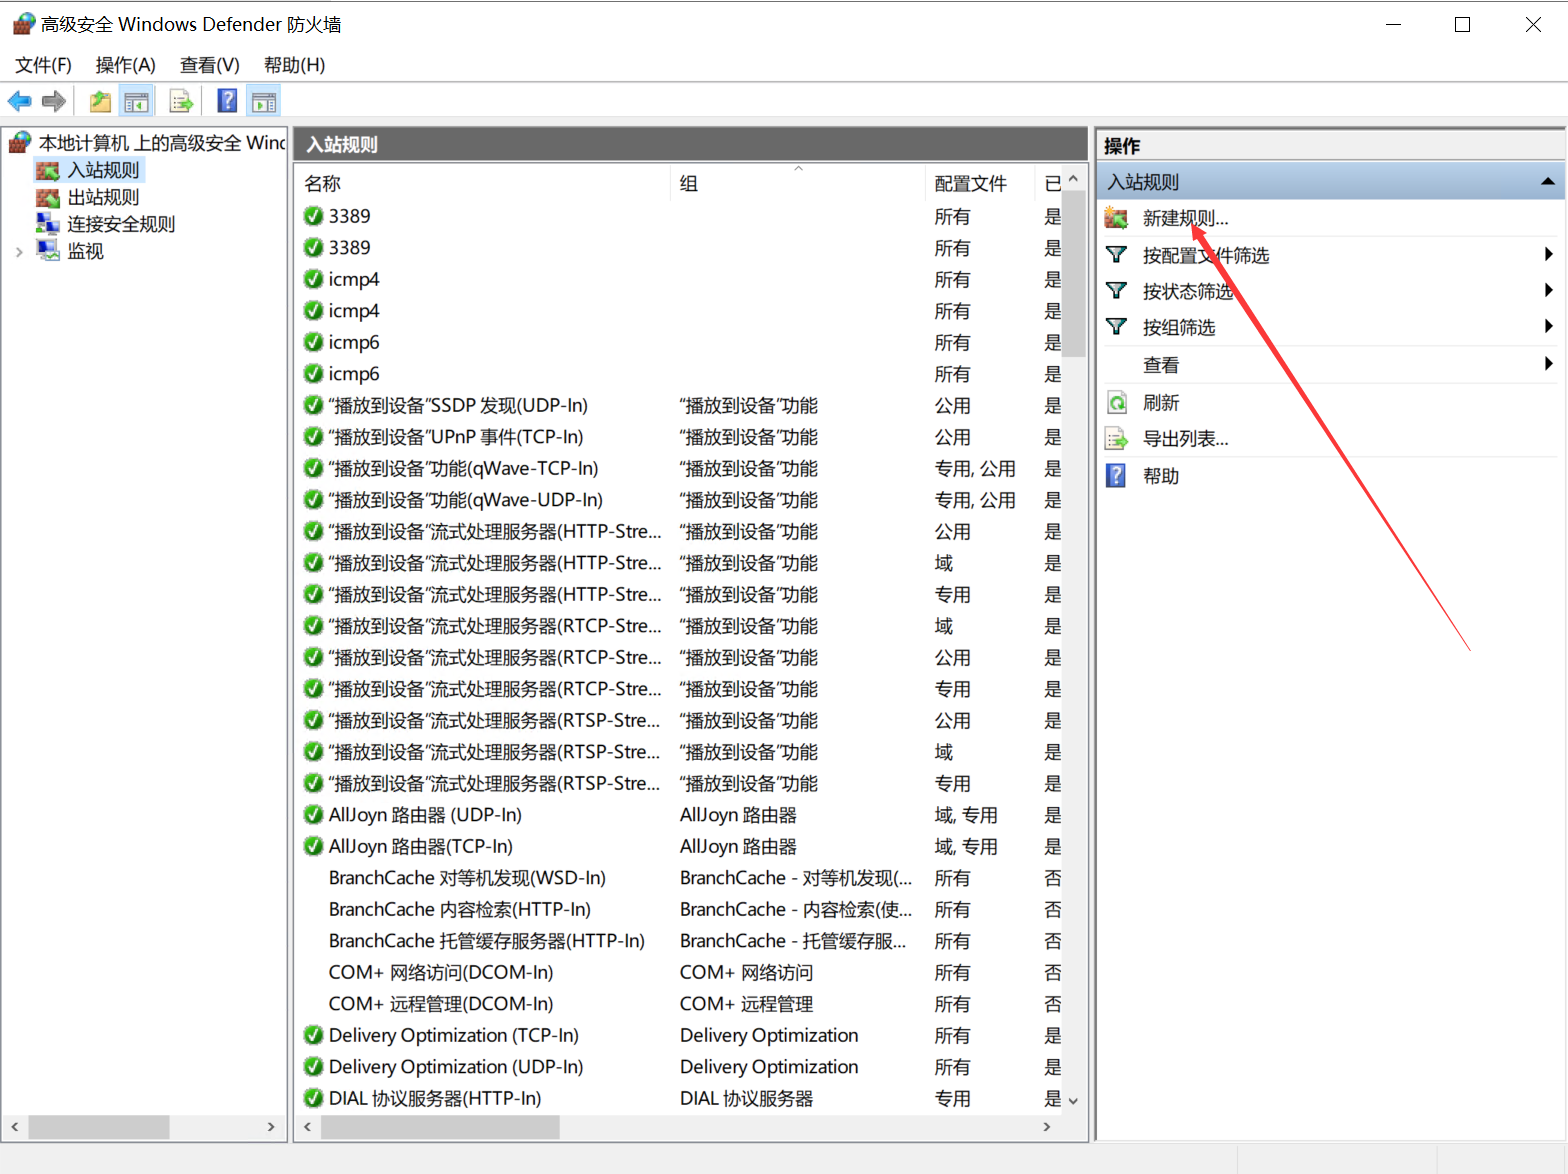
Task: Click the 导出列表 icon in actions pane
Action: [x=1117, y=439]
